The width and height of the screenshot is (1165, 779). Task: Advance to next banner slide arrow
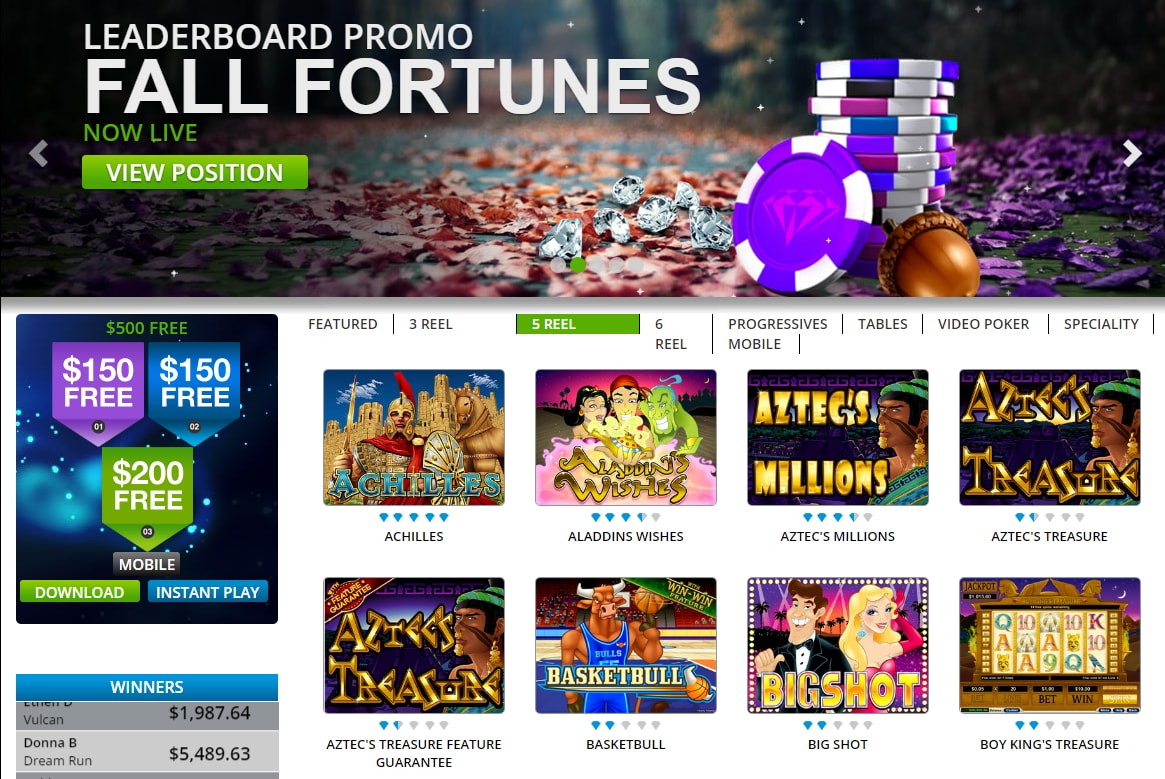[1132, 153]
